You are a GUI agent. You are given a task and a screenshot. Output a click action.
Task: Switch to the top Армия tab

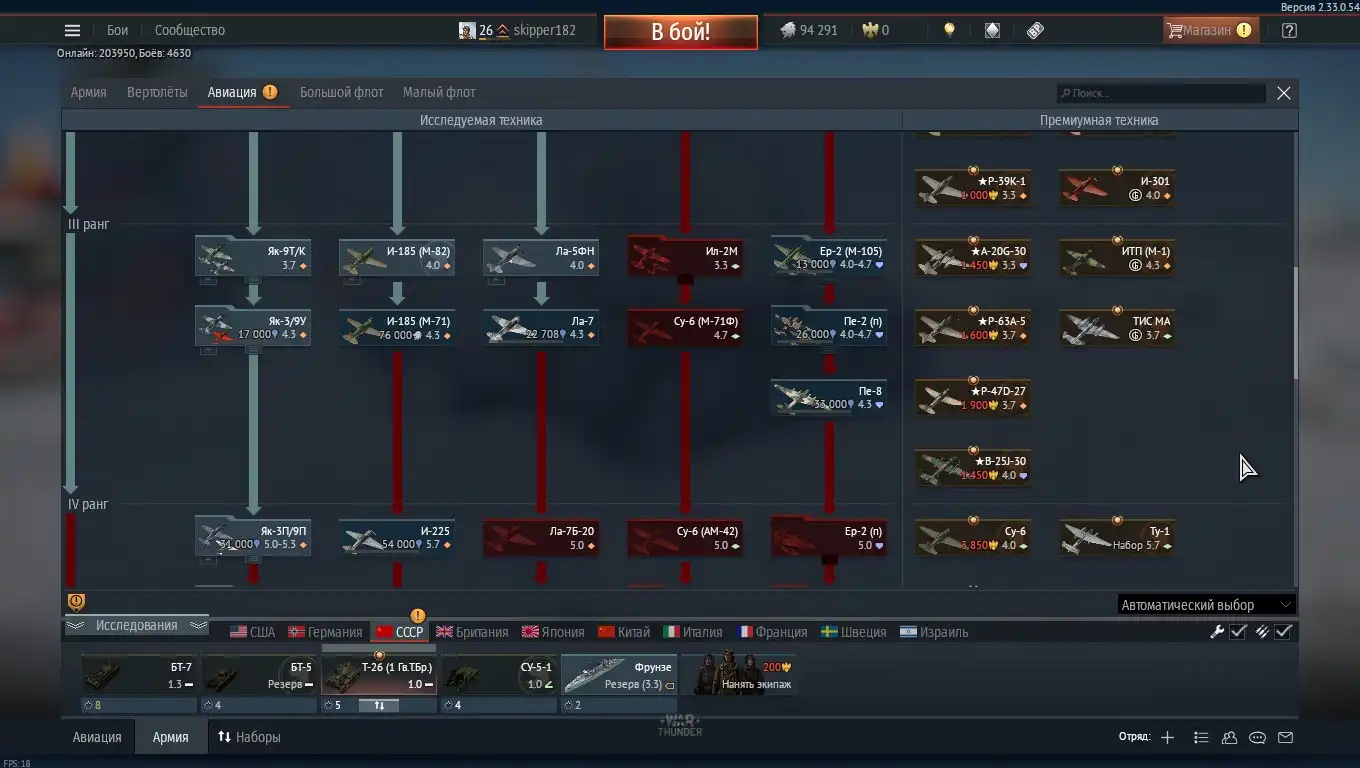pos(89,92)
